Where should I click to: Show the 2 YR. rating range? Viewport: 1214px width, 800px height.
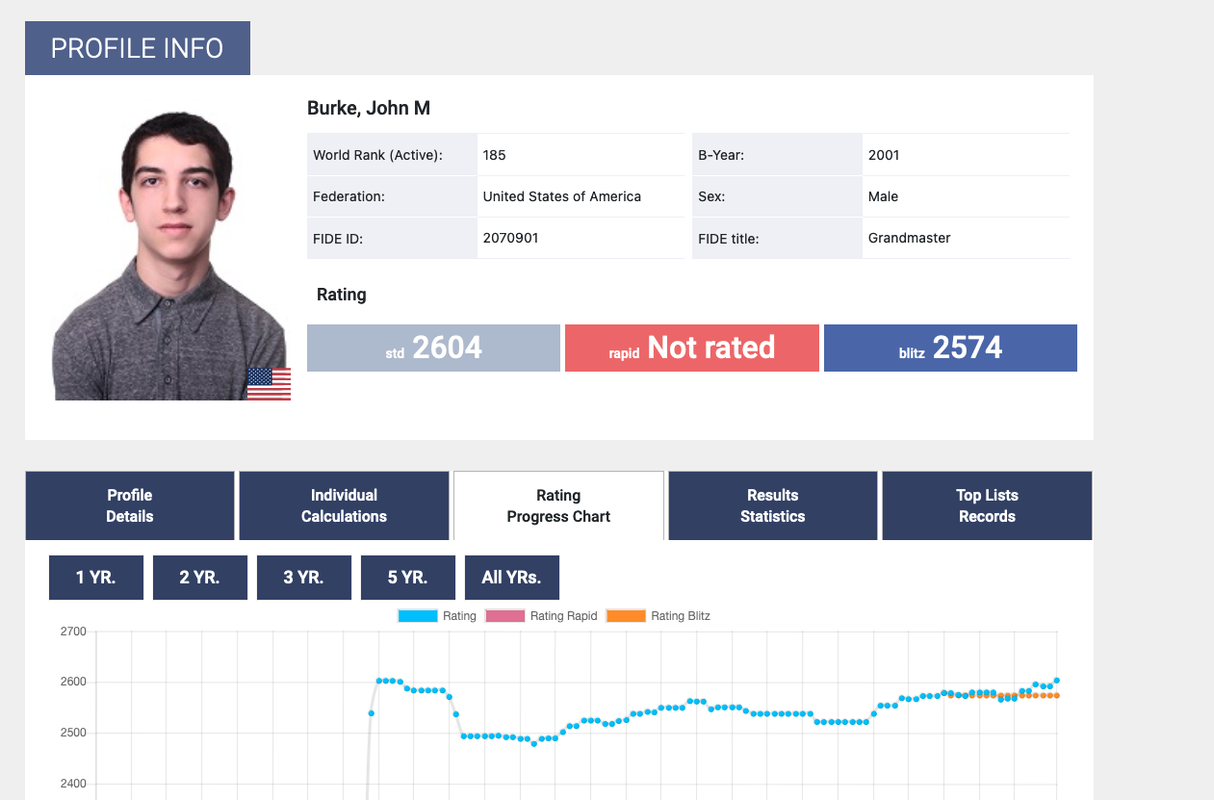(x=200, y=578)
